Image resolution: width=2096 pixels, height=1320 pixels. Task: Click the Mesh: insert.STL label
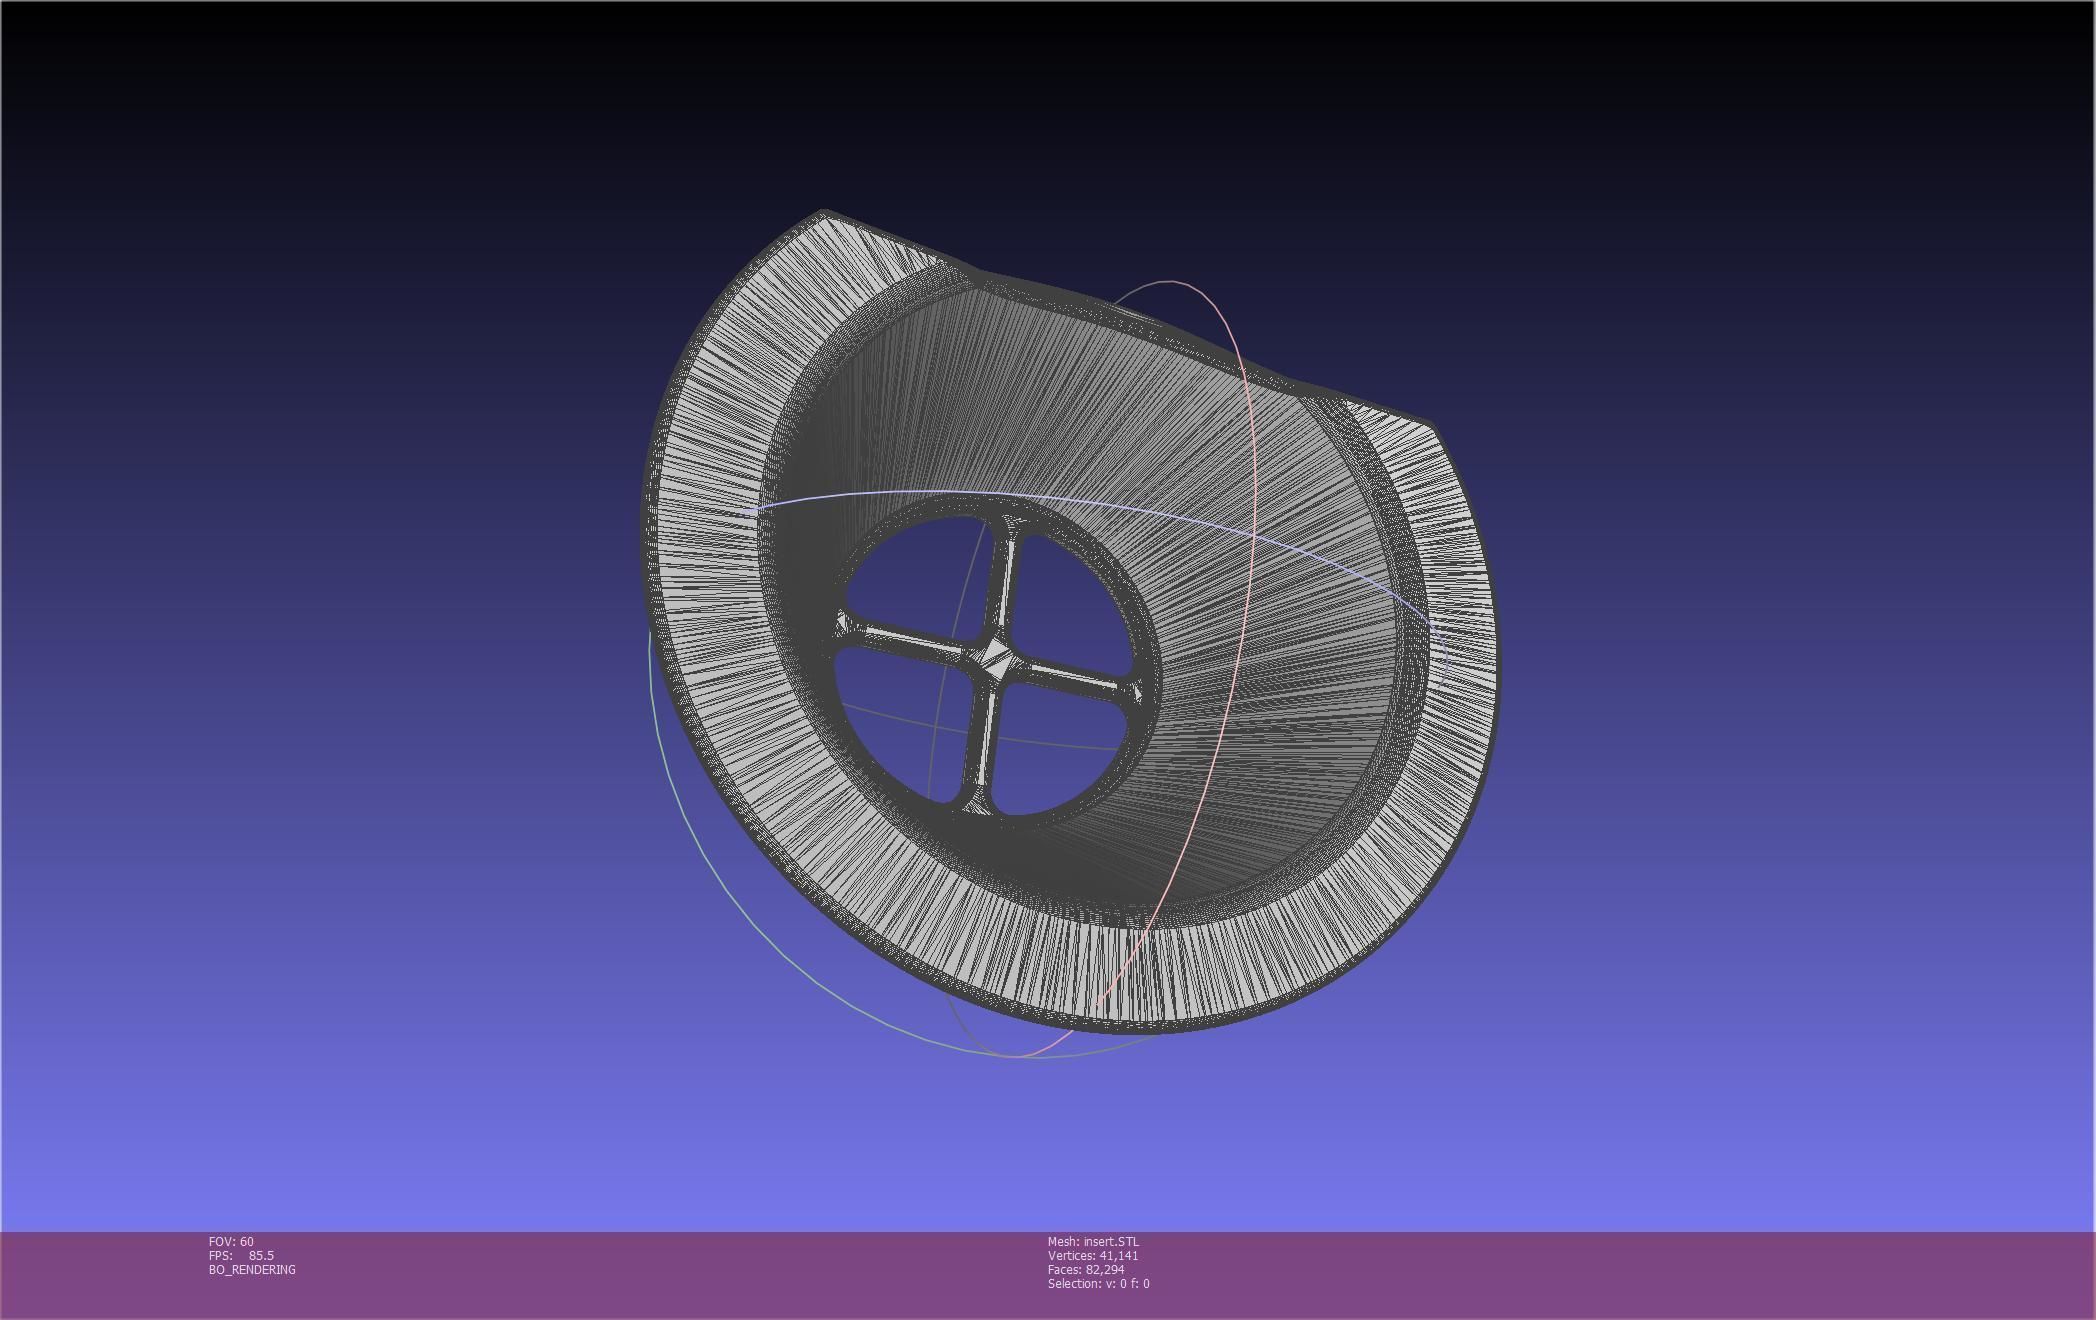[1093, 1241]
